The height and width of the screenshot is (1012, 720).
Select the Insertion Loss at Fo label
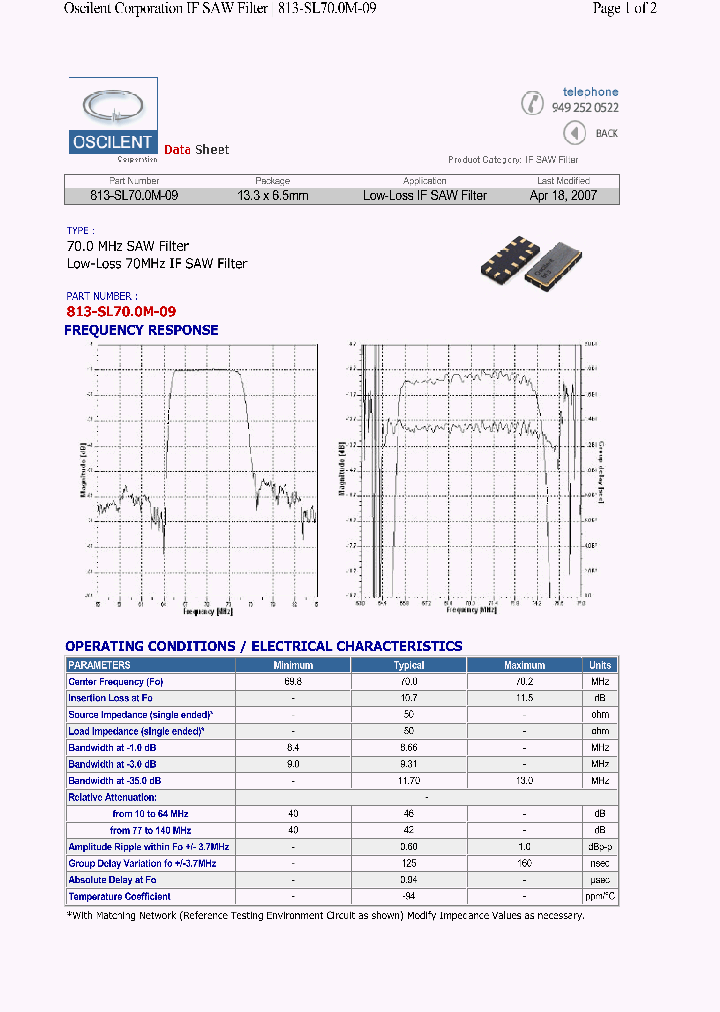110,698
